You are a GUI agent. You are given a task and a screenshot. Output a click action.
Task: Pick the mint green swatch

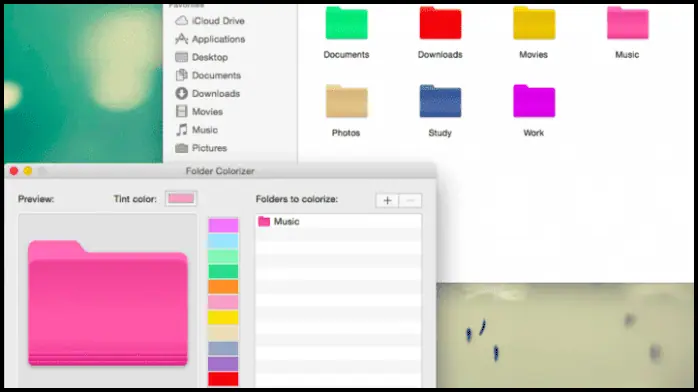coord(223,256)
